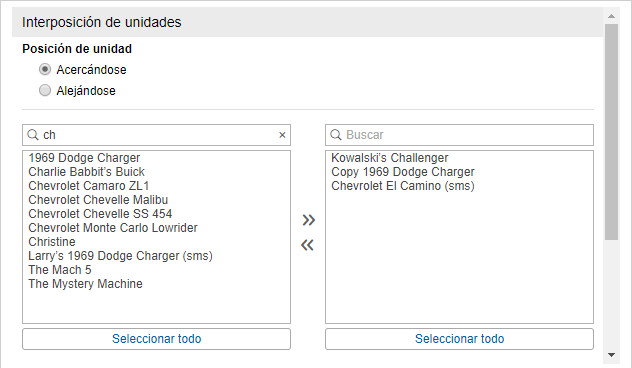Image resolution: width=632 pixels, height=368 pixels.
Task: Click the magnifier icon in the left search box
Action: (x=33, y=135)
